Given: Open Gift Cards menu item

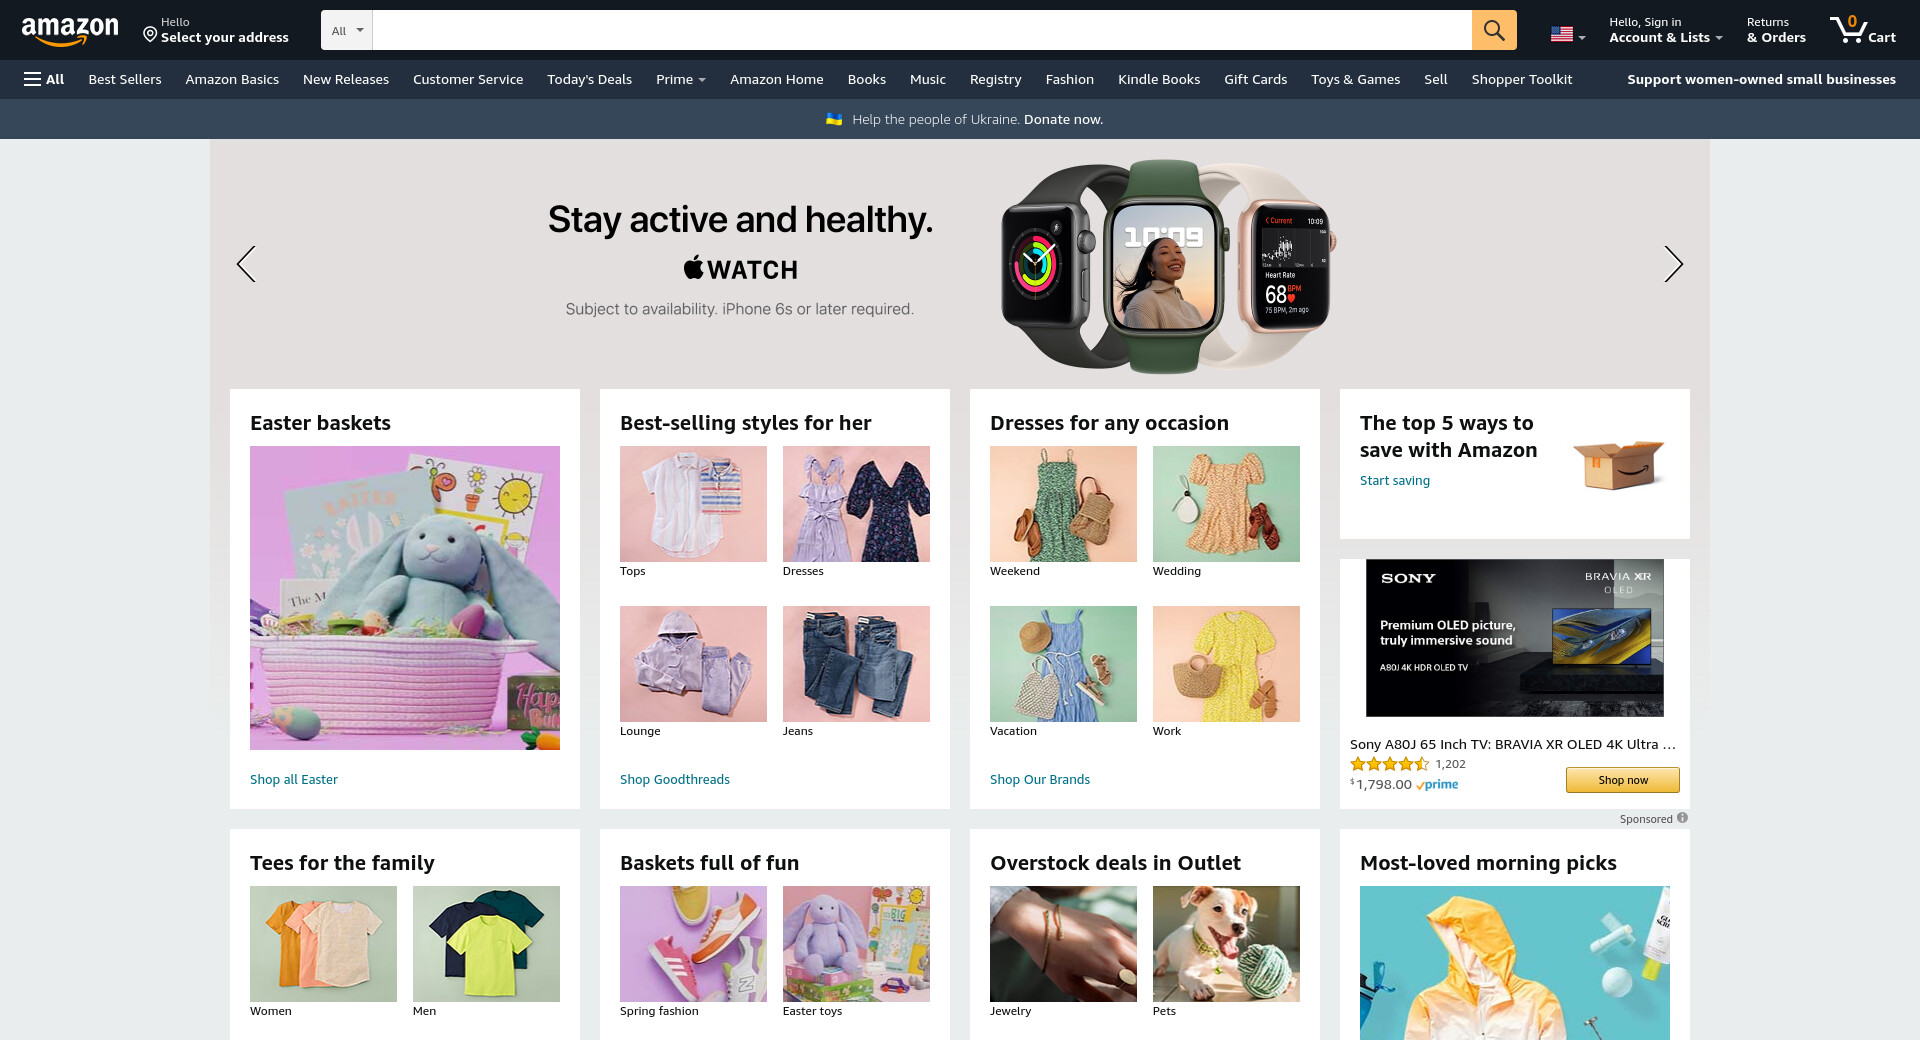Looking at the screenshot, I should pyautogui.click(x=1255, y=79).
